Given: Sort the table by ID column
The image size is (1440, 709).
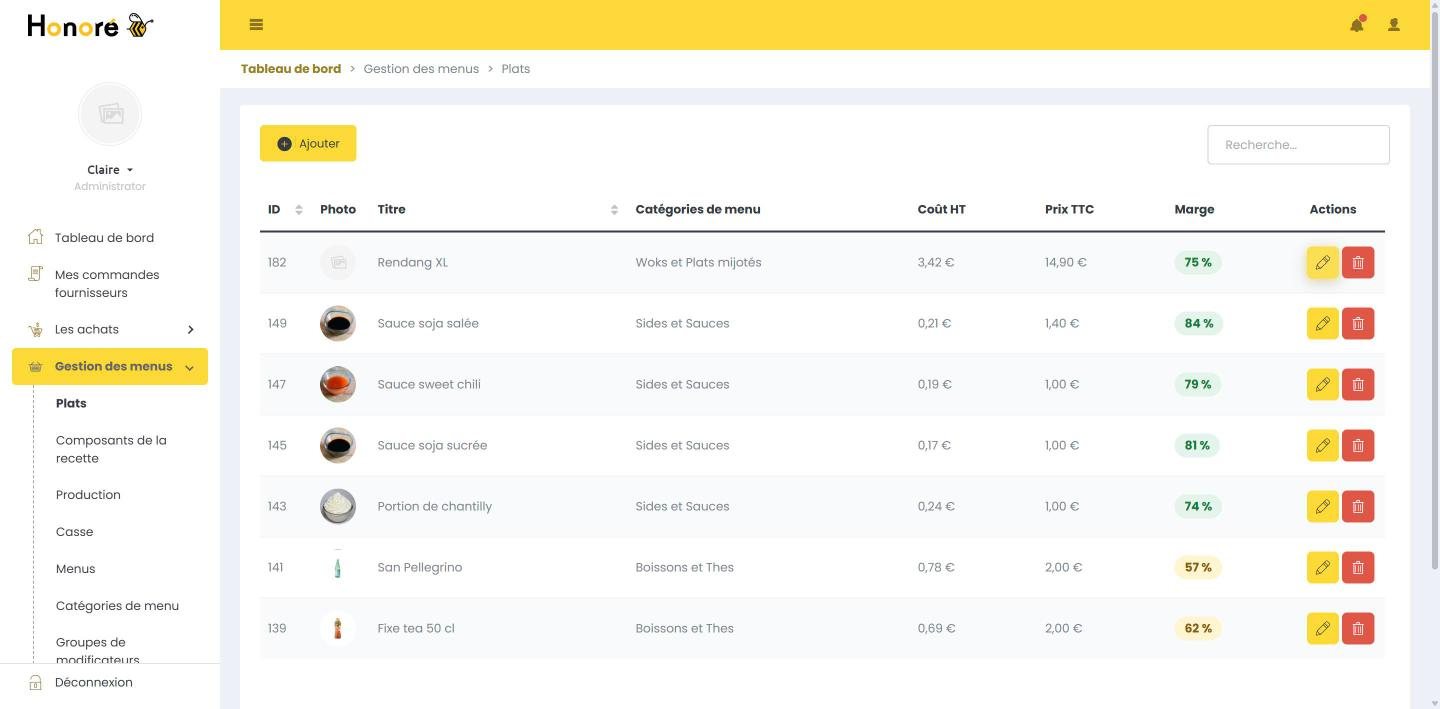Looking at the screenshot, I should pos(285,209).
